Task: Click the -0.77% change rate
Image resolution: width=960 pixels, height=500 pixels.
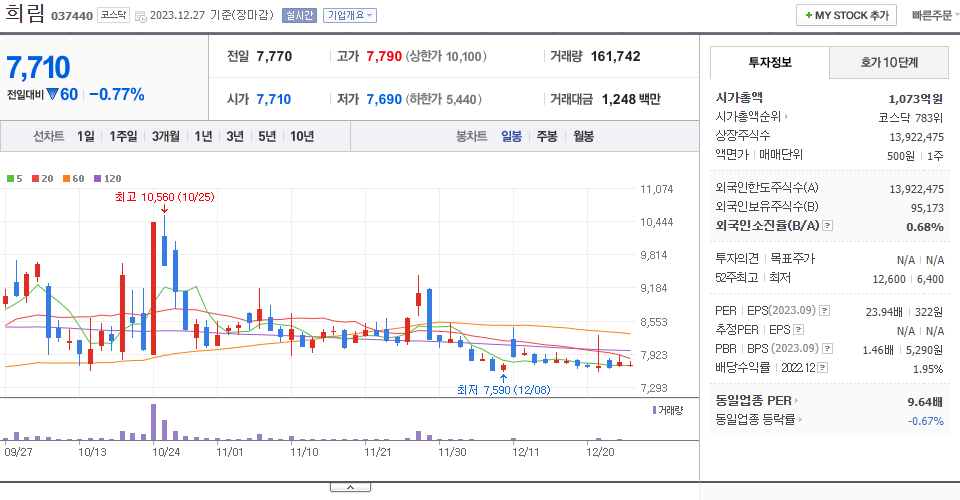Action: click(117, 94)
